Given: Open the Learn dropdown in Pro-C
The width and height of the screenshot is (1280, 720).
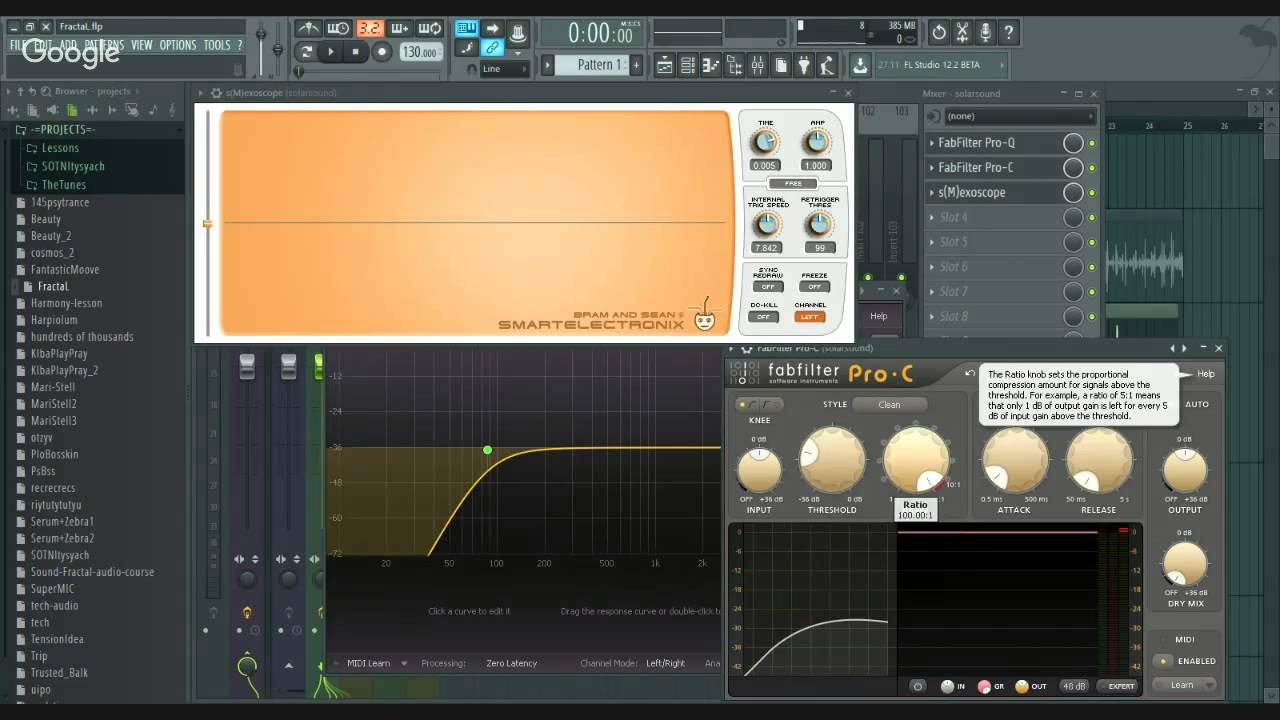Looking at the screenshot, I should [1184, 685].
